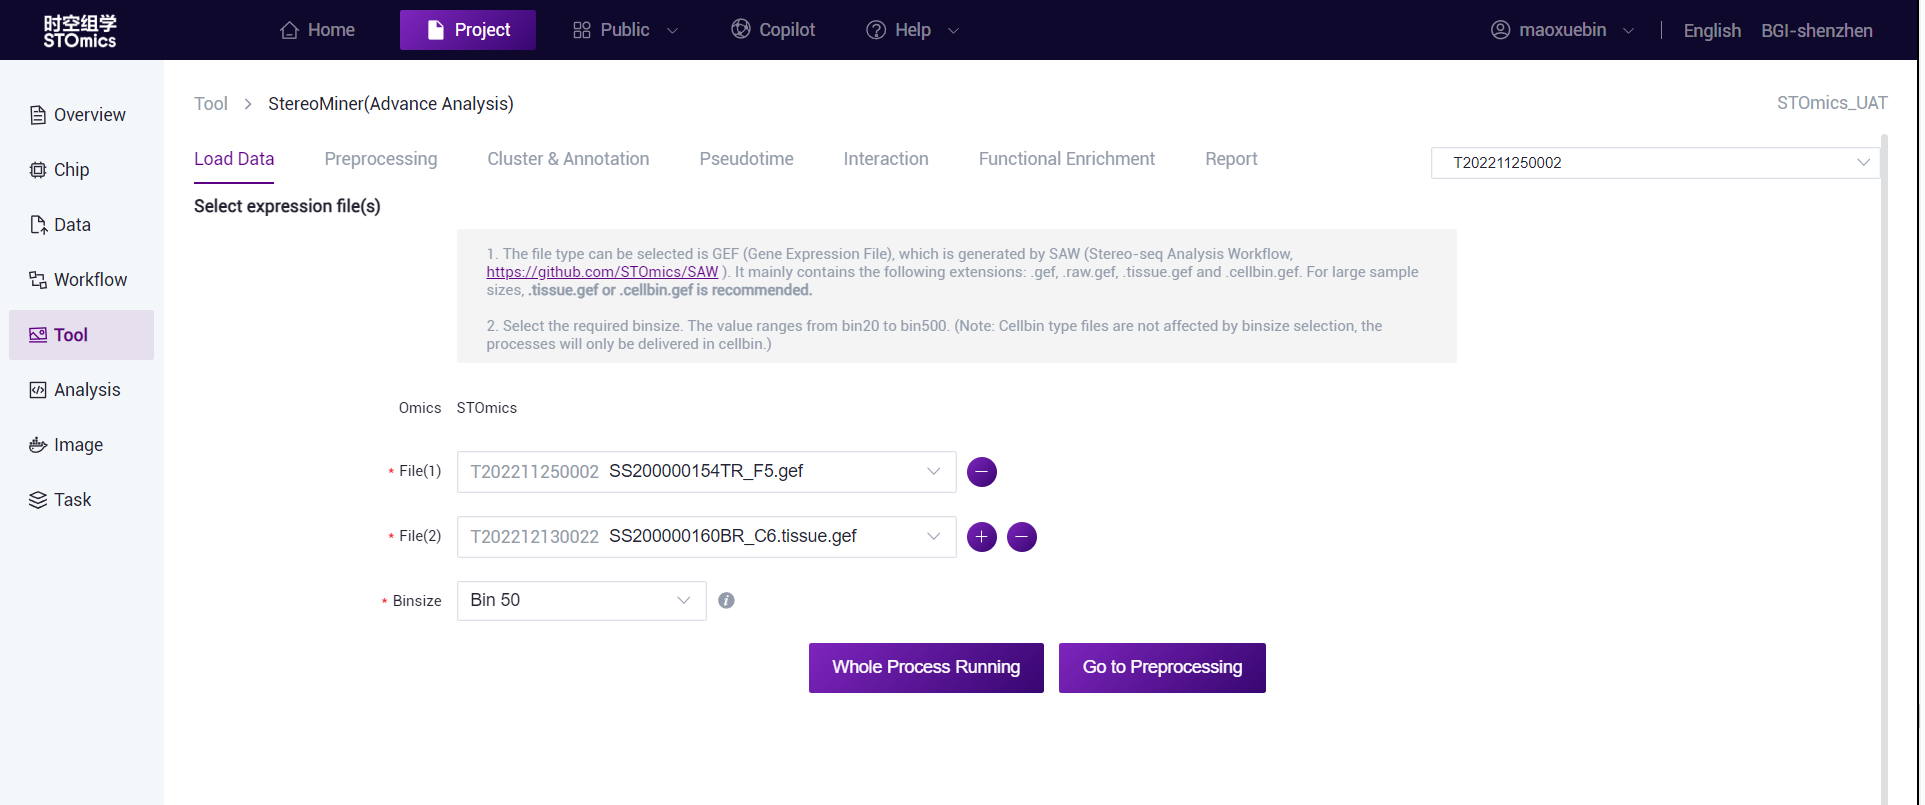
Task: Expand the Public menu
Action: tap(625, 30)
